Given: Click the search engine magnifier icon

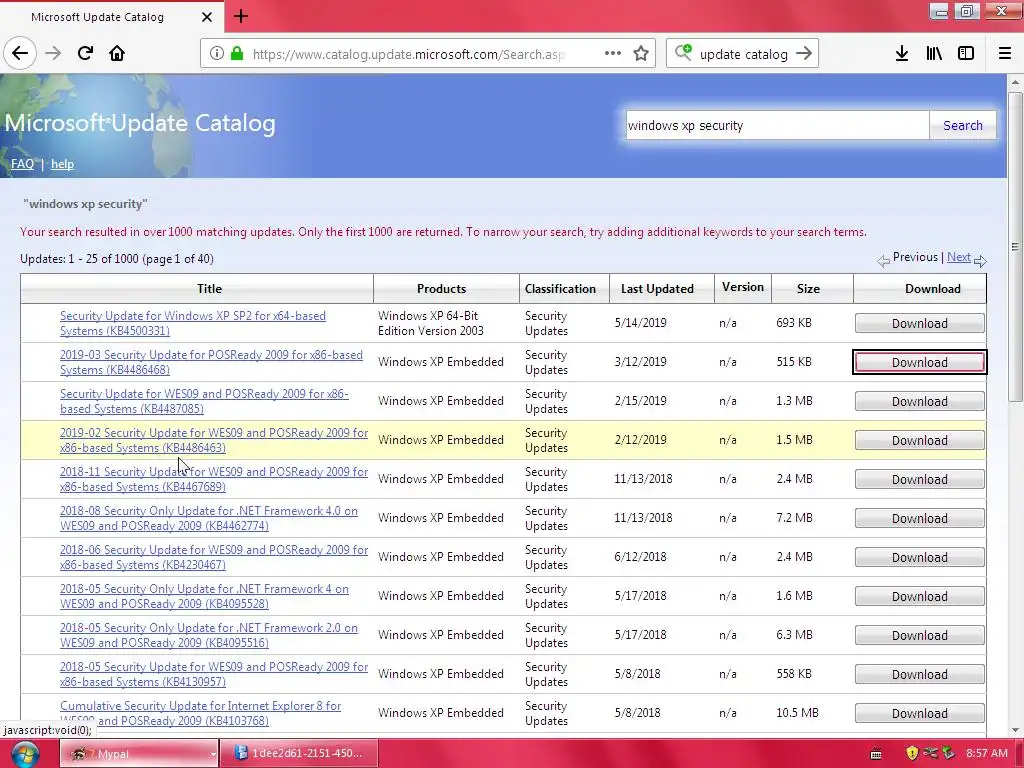Looking at the screenshot, I should 683,53.
